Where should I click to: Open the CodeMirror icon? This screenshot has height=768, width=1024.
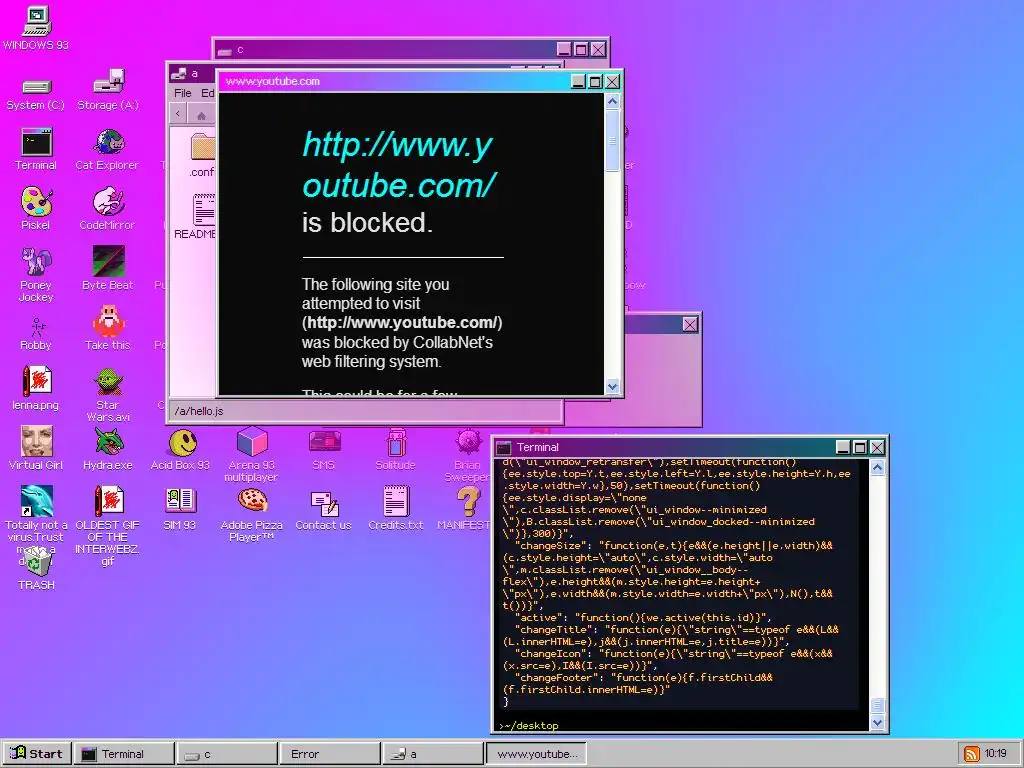(x=107, y=208)
